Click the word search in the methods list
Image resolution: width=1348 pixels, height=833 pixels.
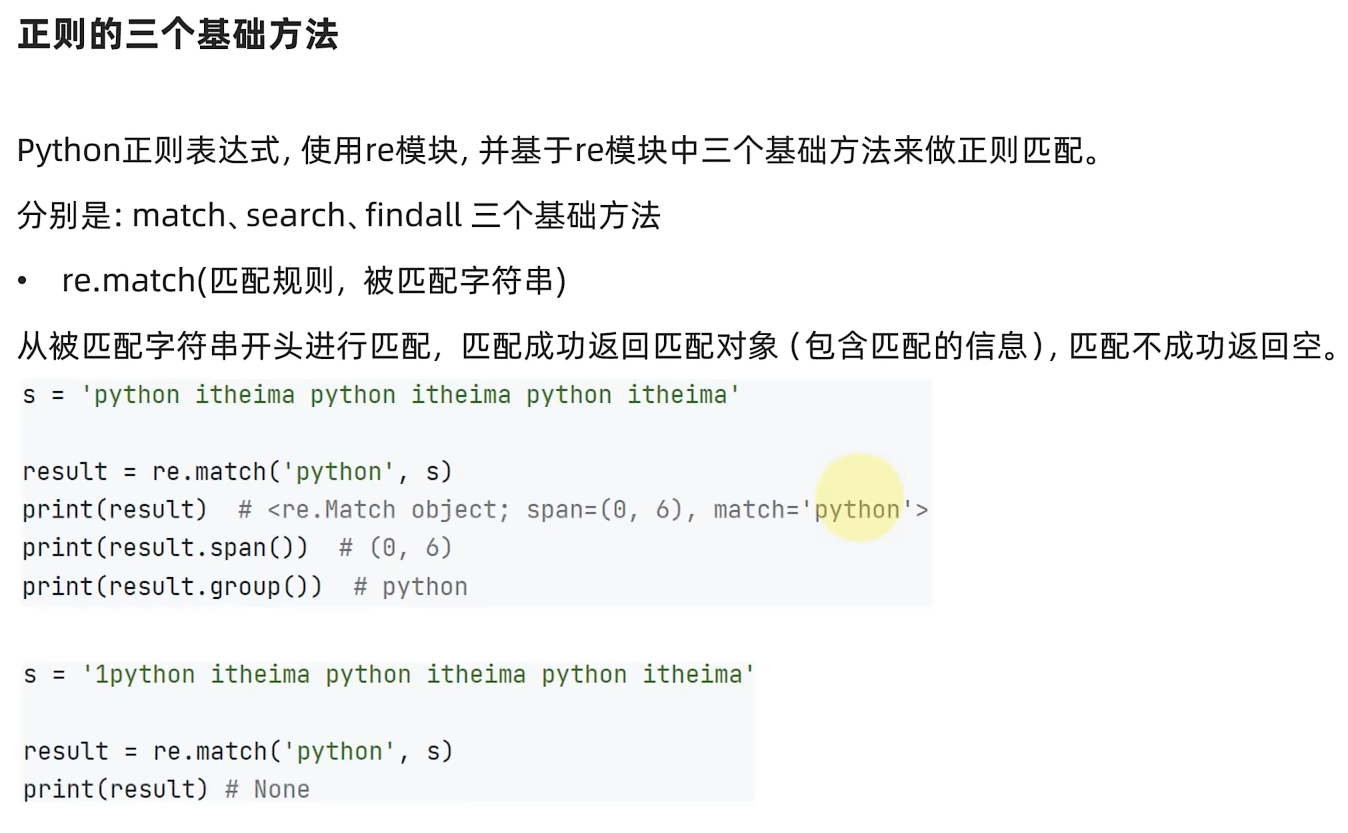pos(295,215)
